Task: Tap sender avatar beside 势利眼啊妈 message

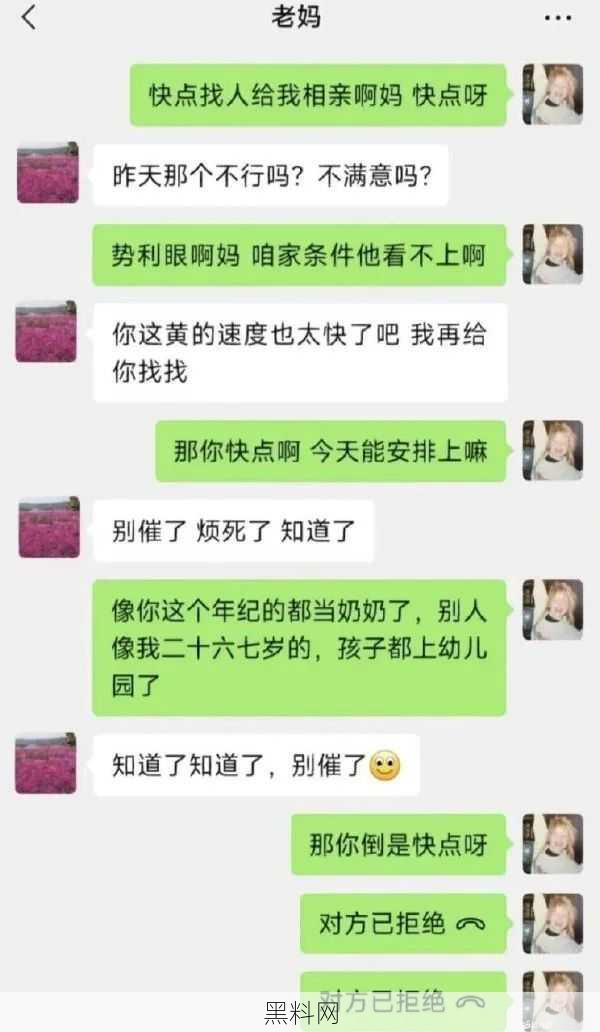Action: (553, 254)
